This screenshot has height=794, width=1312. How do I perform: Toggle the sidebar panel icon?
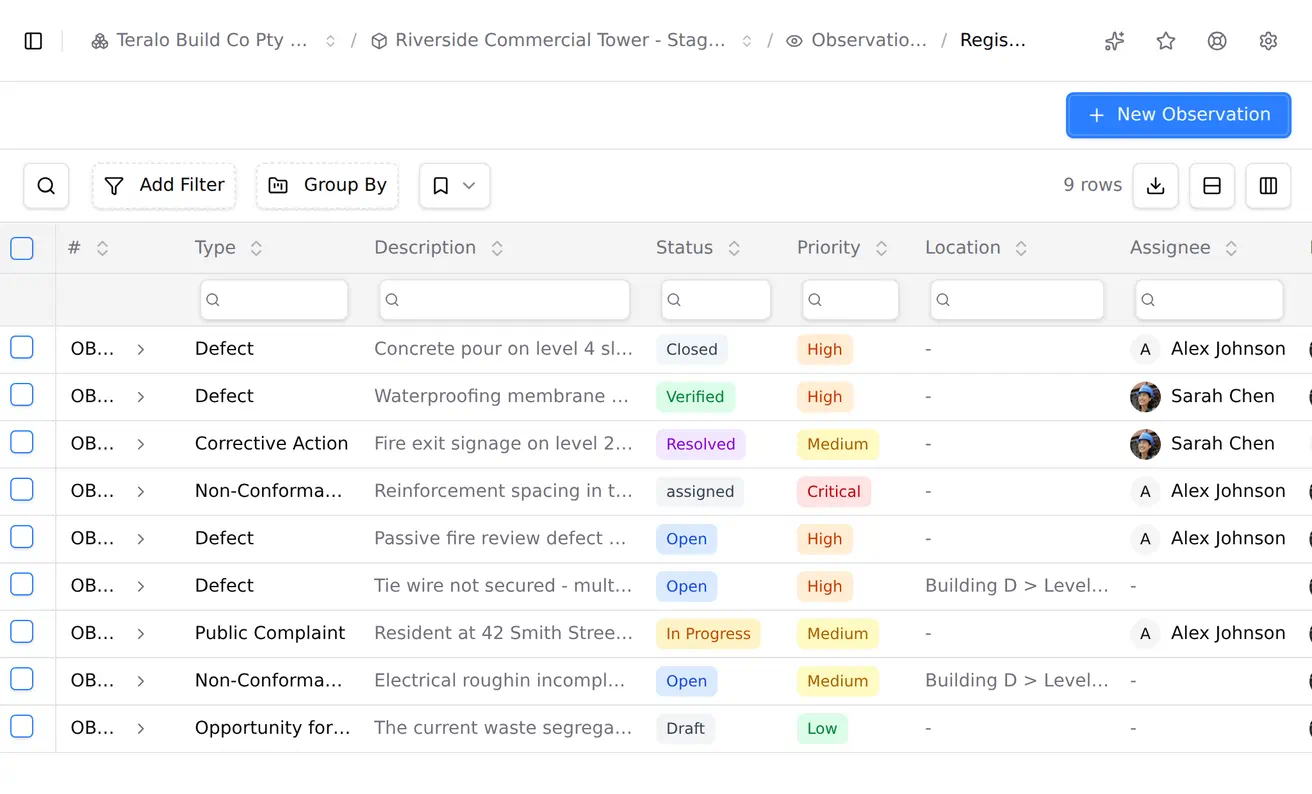coord(33,41)
